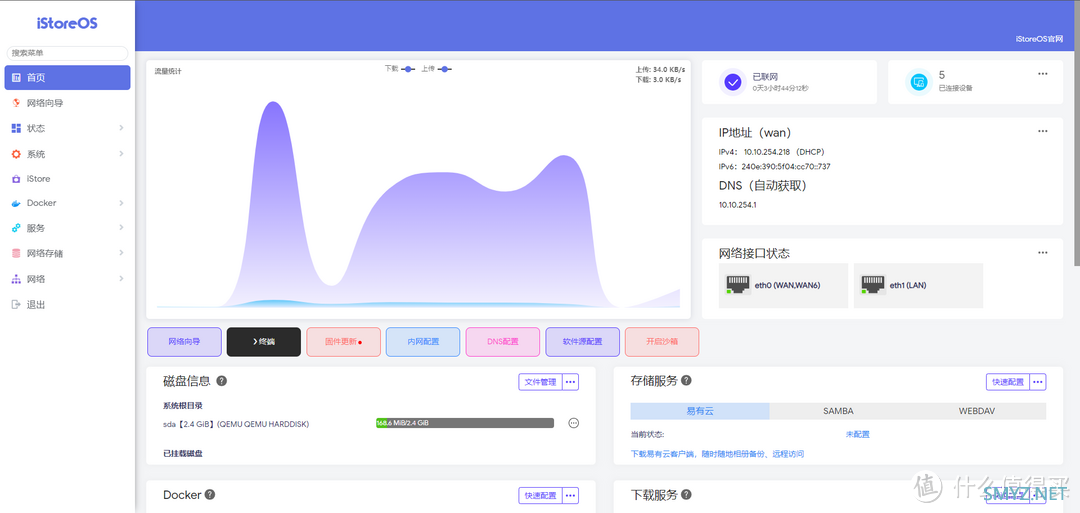This screenshot has width=1080, height=513.
Task: Focus the 搜索菜单 search field
Action: click(x=68, y=53)
